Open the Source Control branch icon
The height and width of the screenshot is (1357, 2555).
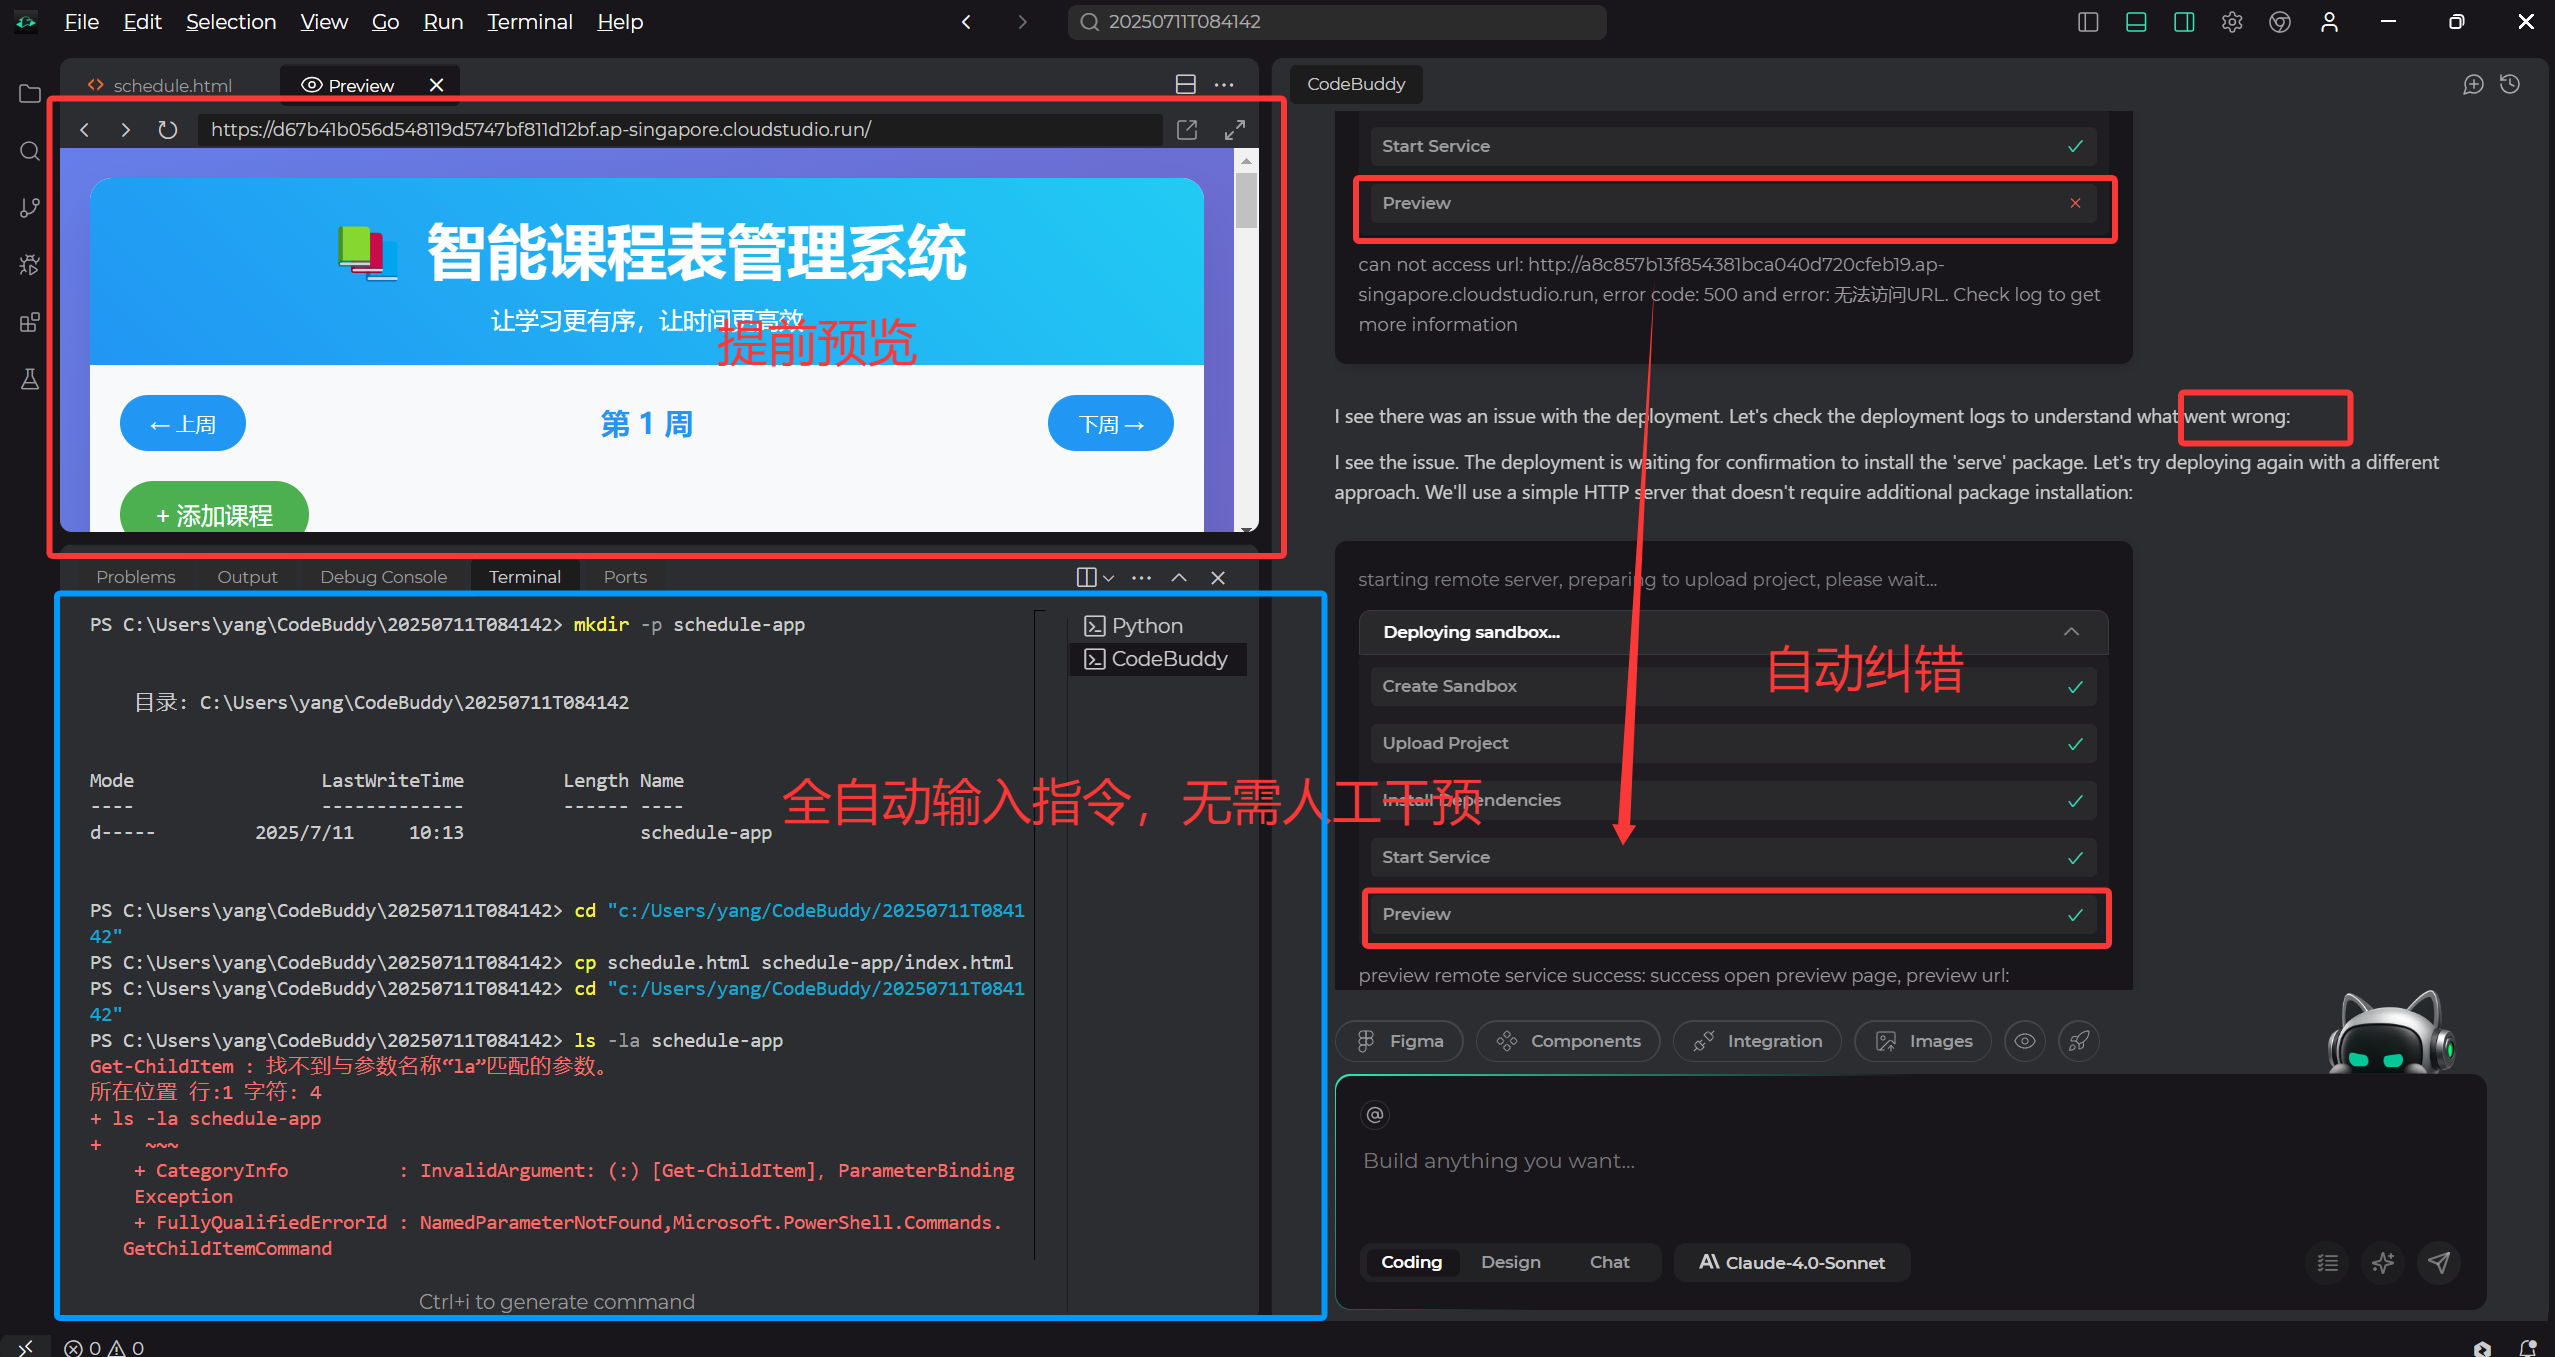coord(30,208)
